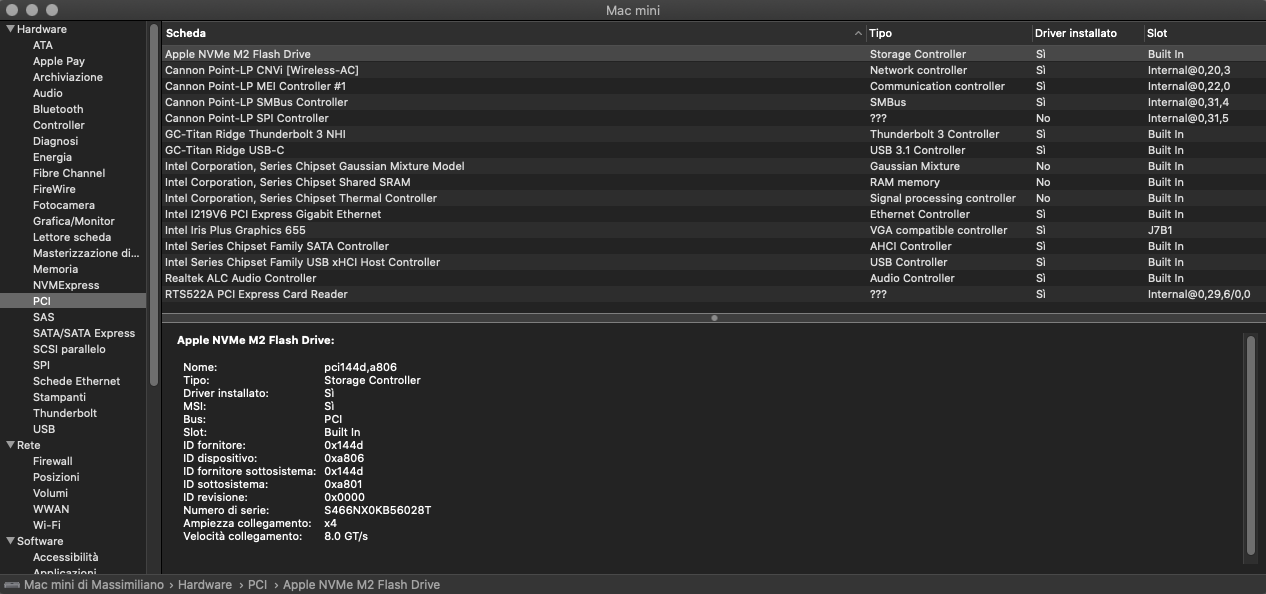
Task: Select Accessibilità under Software
Action: coord(66,557)
